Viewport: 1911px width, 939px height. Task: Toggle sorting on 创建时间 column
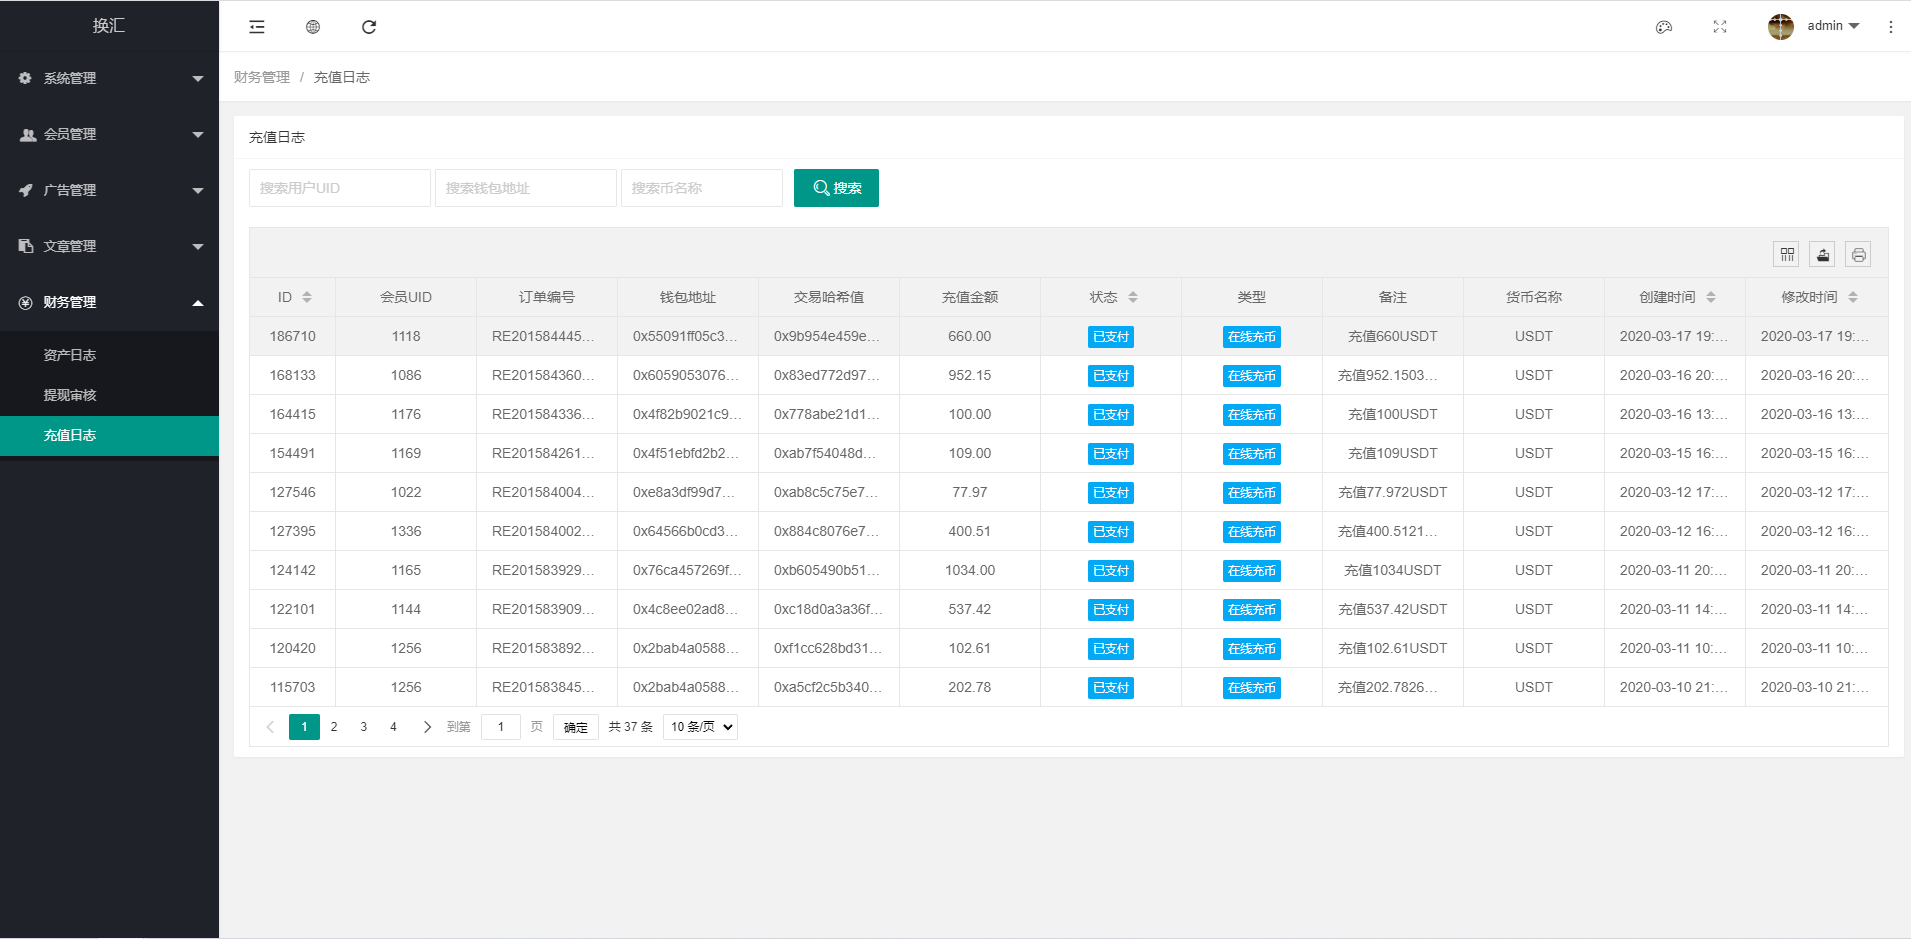click(x=1711, y=297)
